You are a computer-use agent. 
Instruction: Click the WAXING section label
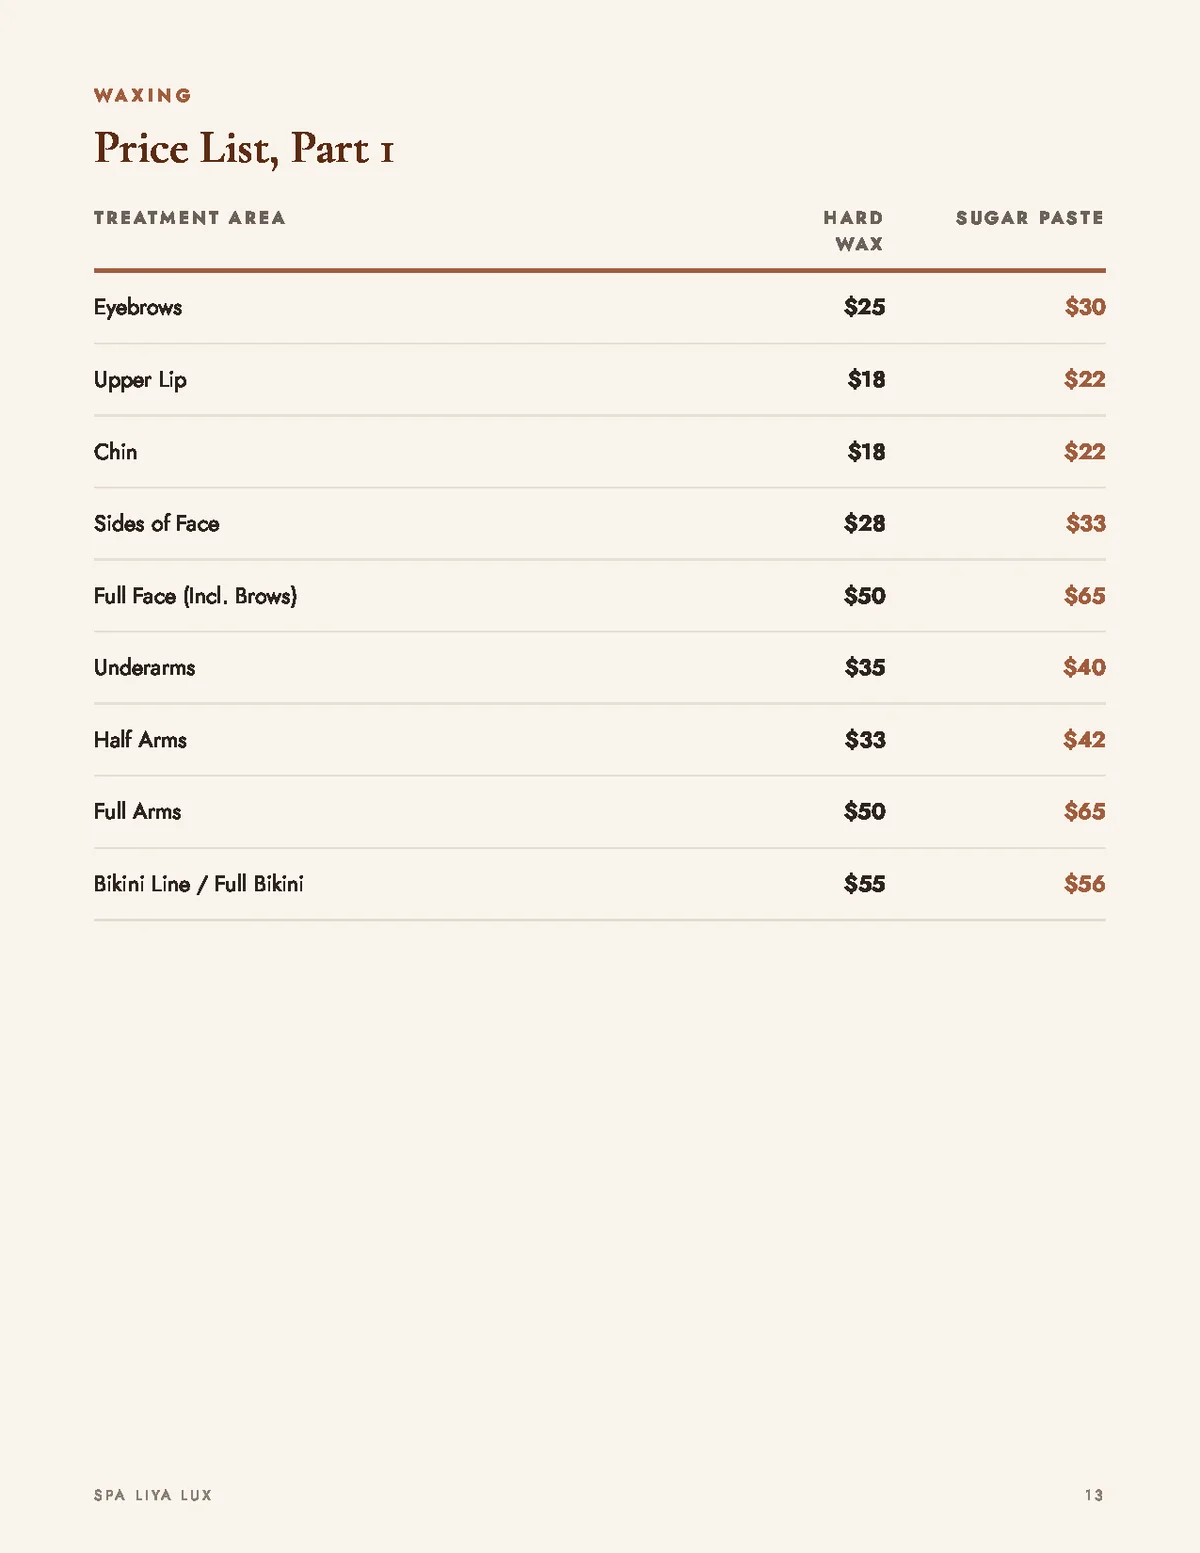point(142,95)
